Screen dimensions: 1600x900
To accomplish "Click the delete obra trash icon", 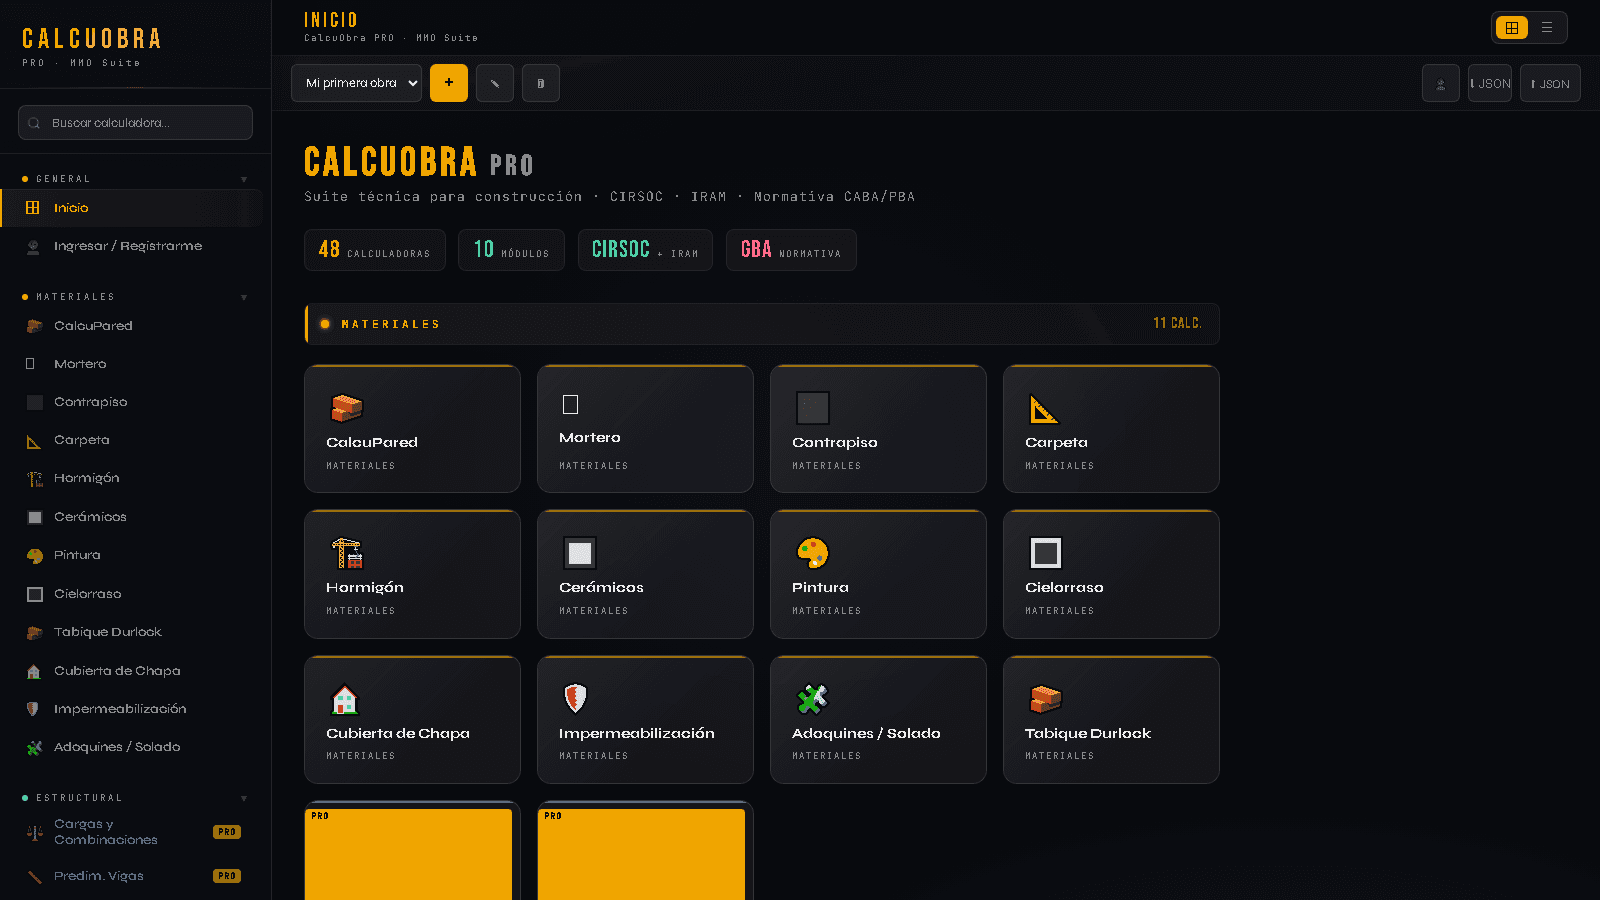I will point(541,83).
